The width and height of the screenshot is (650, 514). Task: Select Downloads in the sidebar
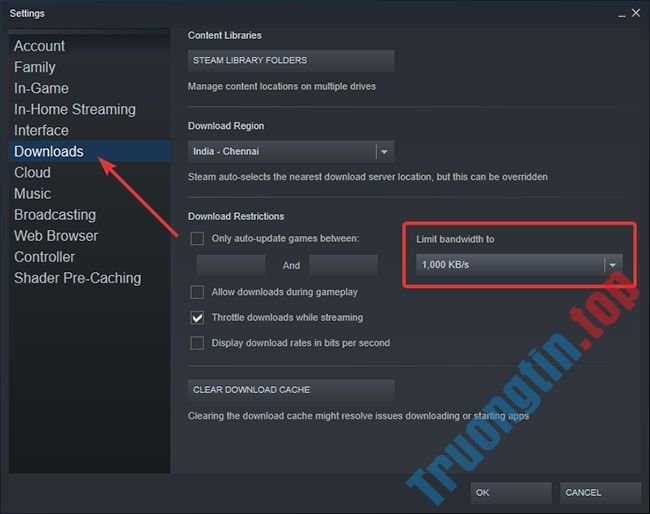click(90, 151)
